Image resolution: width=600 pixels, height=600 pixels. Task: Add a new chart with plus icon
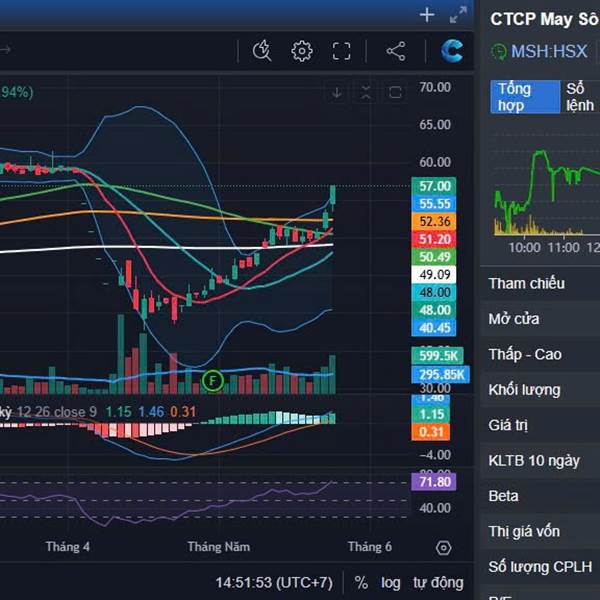click(427, 15)
